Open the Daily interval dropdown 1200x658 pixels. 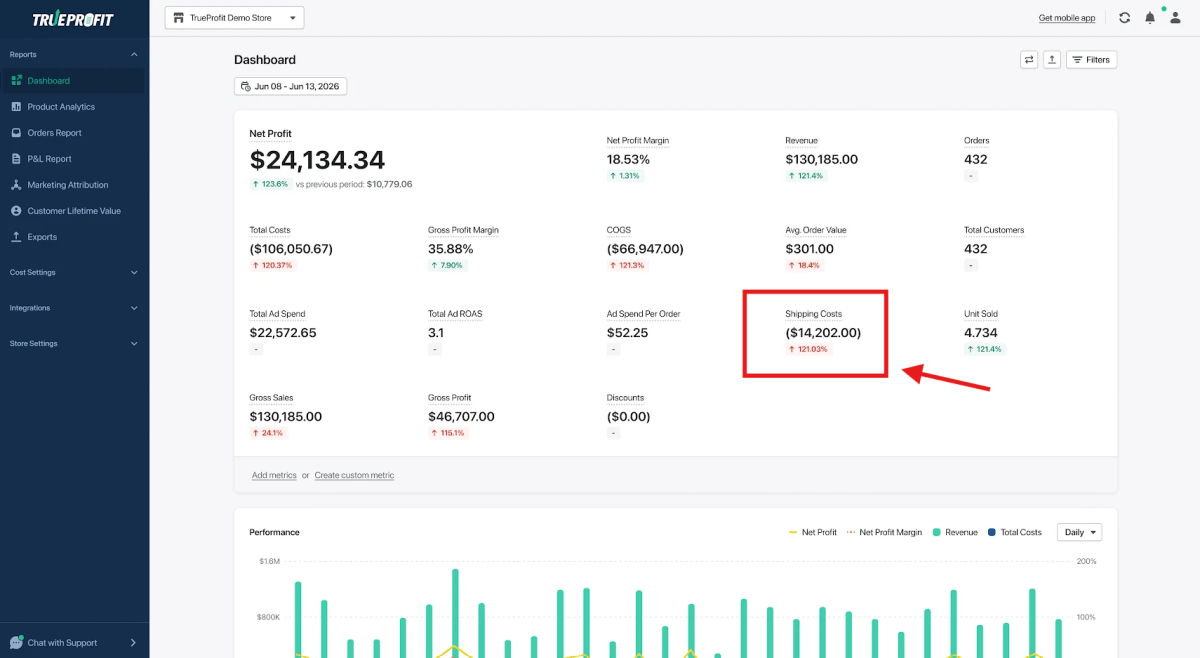pos(1079,532)
